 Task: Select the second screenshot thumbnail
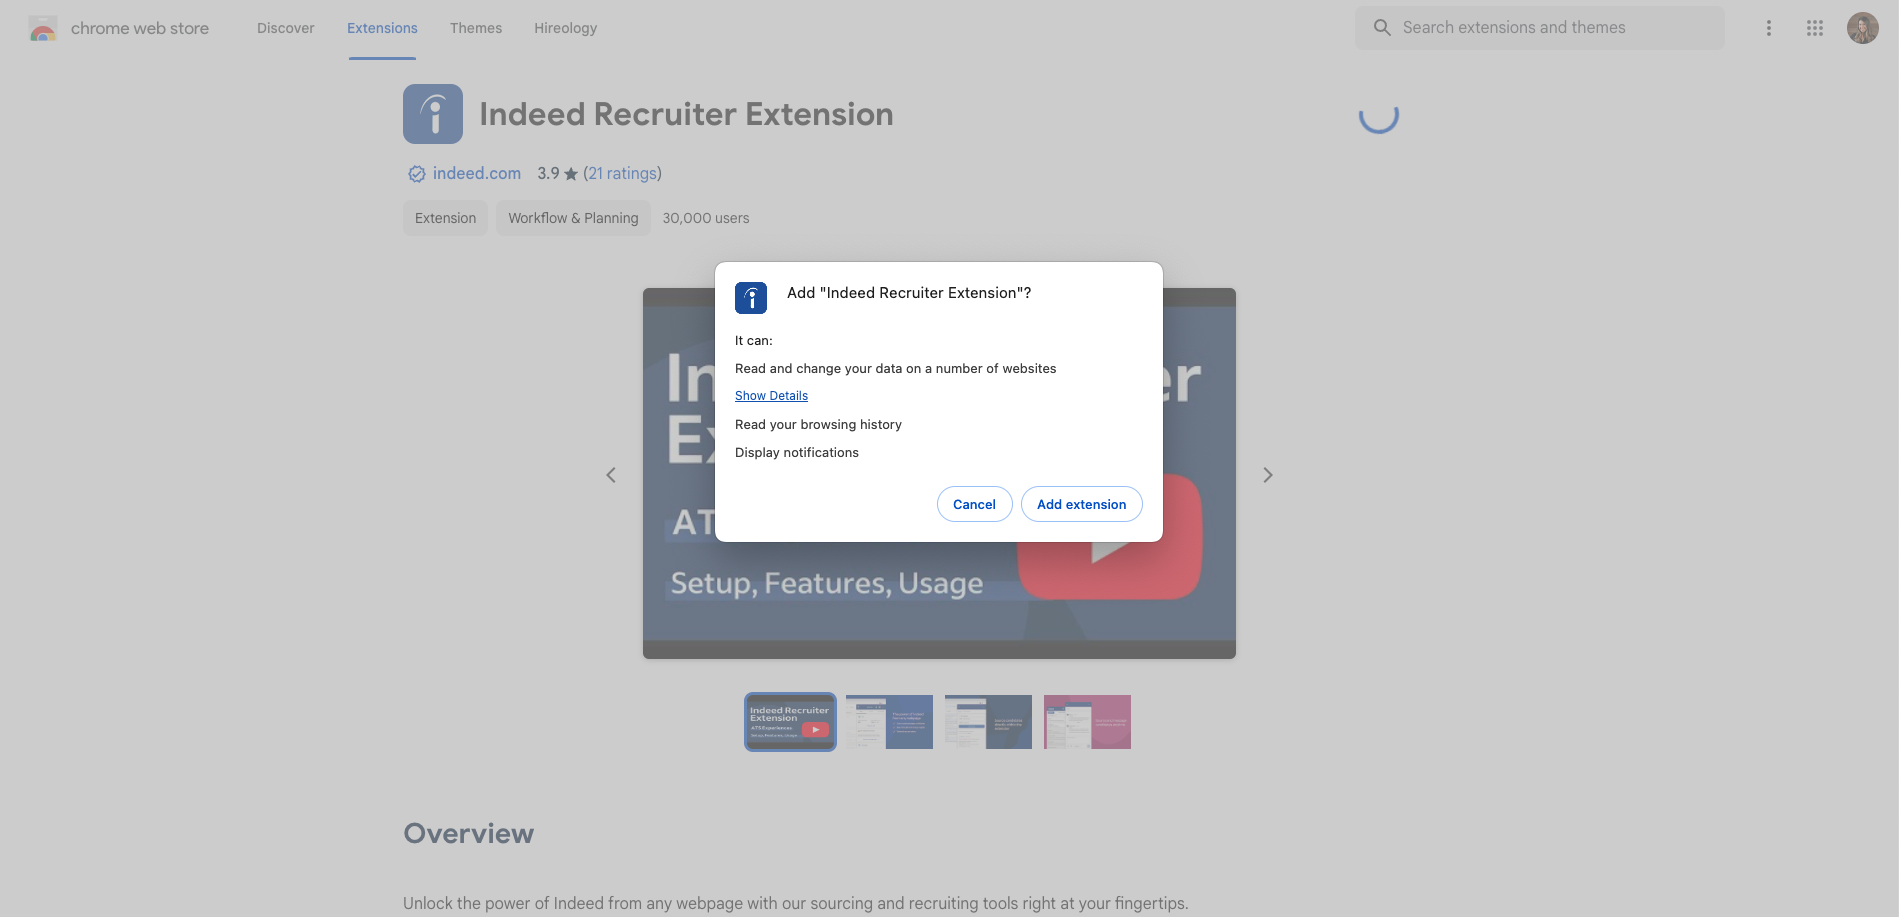889,722
